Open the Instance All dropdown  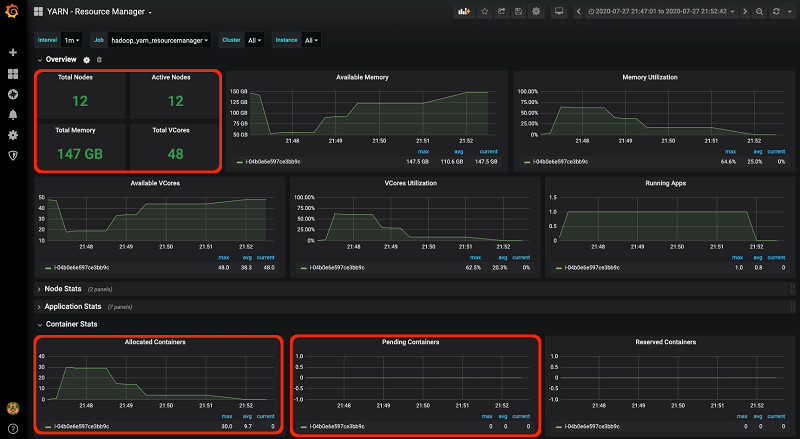[311, 40]
